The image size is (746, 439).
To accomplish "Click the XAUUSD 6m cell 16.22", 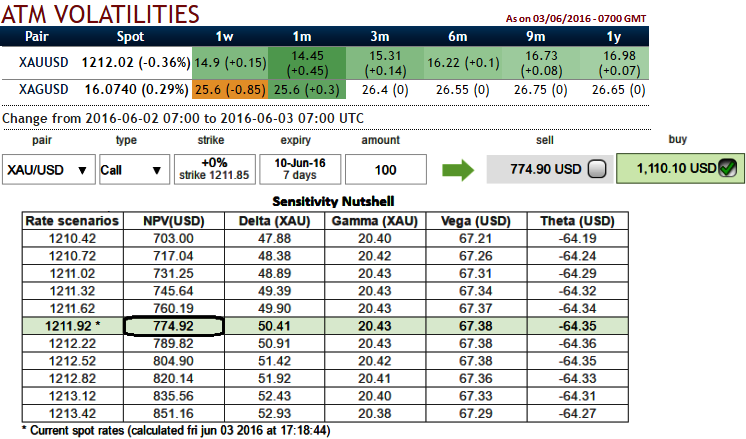I will (x=463, y=63).
